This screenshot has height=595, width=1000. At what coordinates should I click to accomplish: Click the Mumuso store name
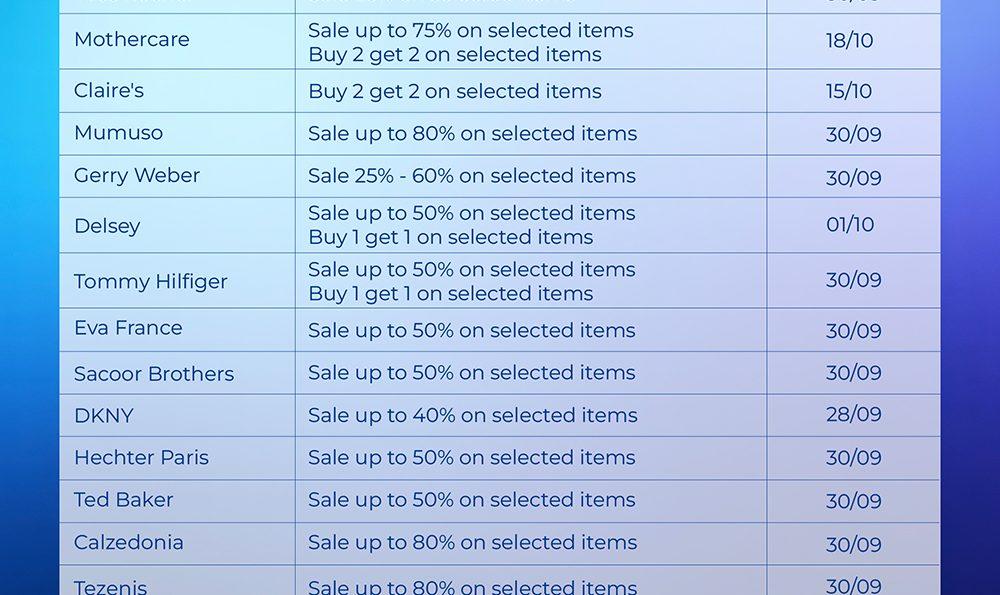click(x=118, y=133)
